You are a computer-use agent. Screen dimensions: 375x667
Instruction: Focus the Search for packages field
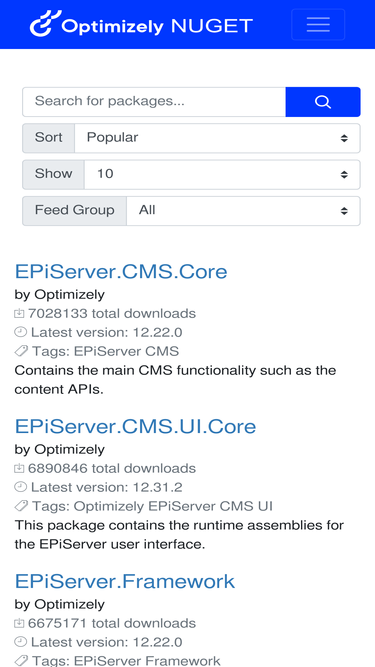click(154, 102)
